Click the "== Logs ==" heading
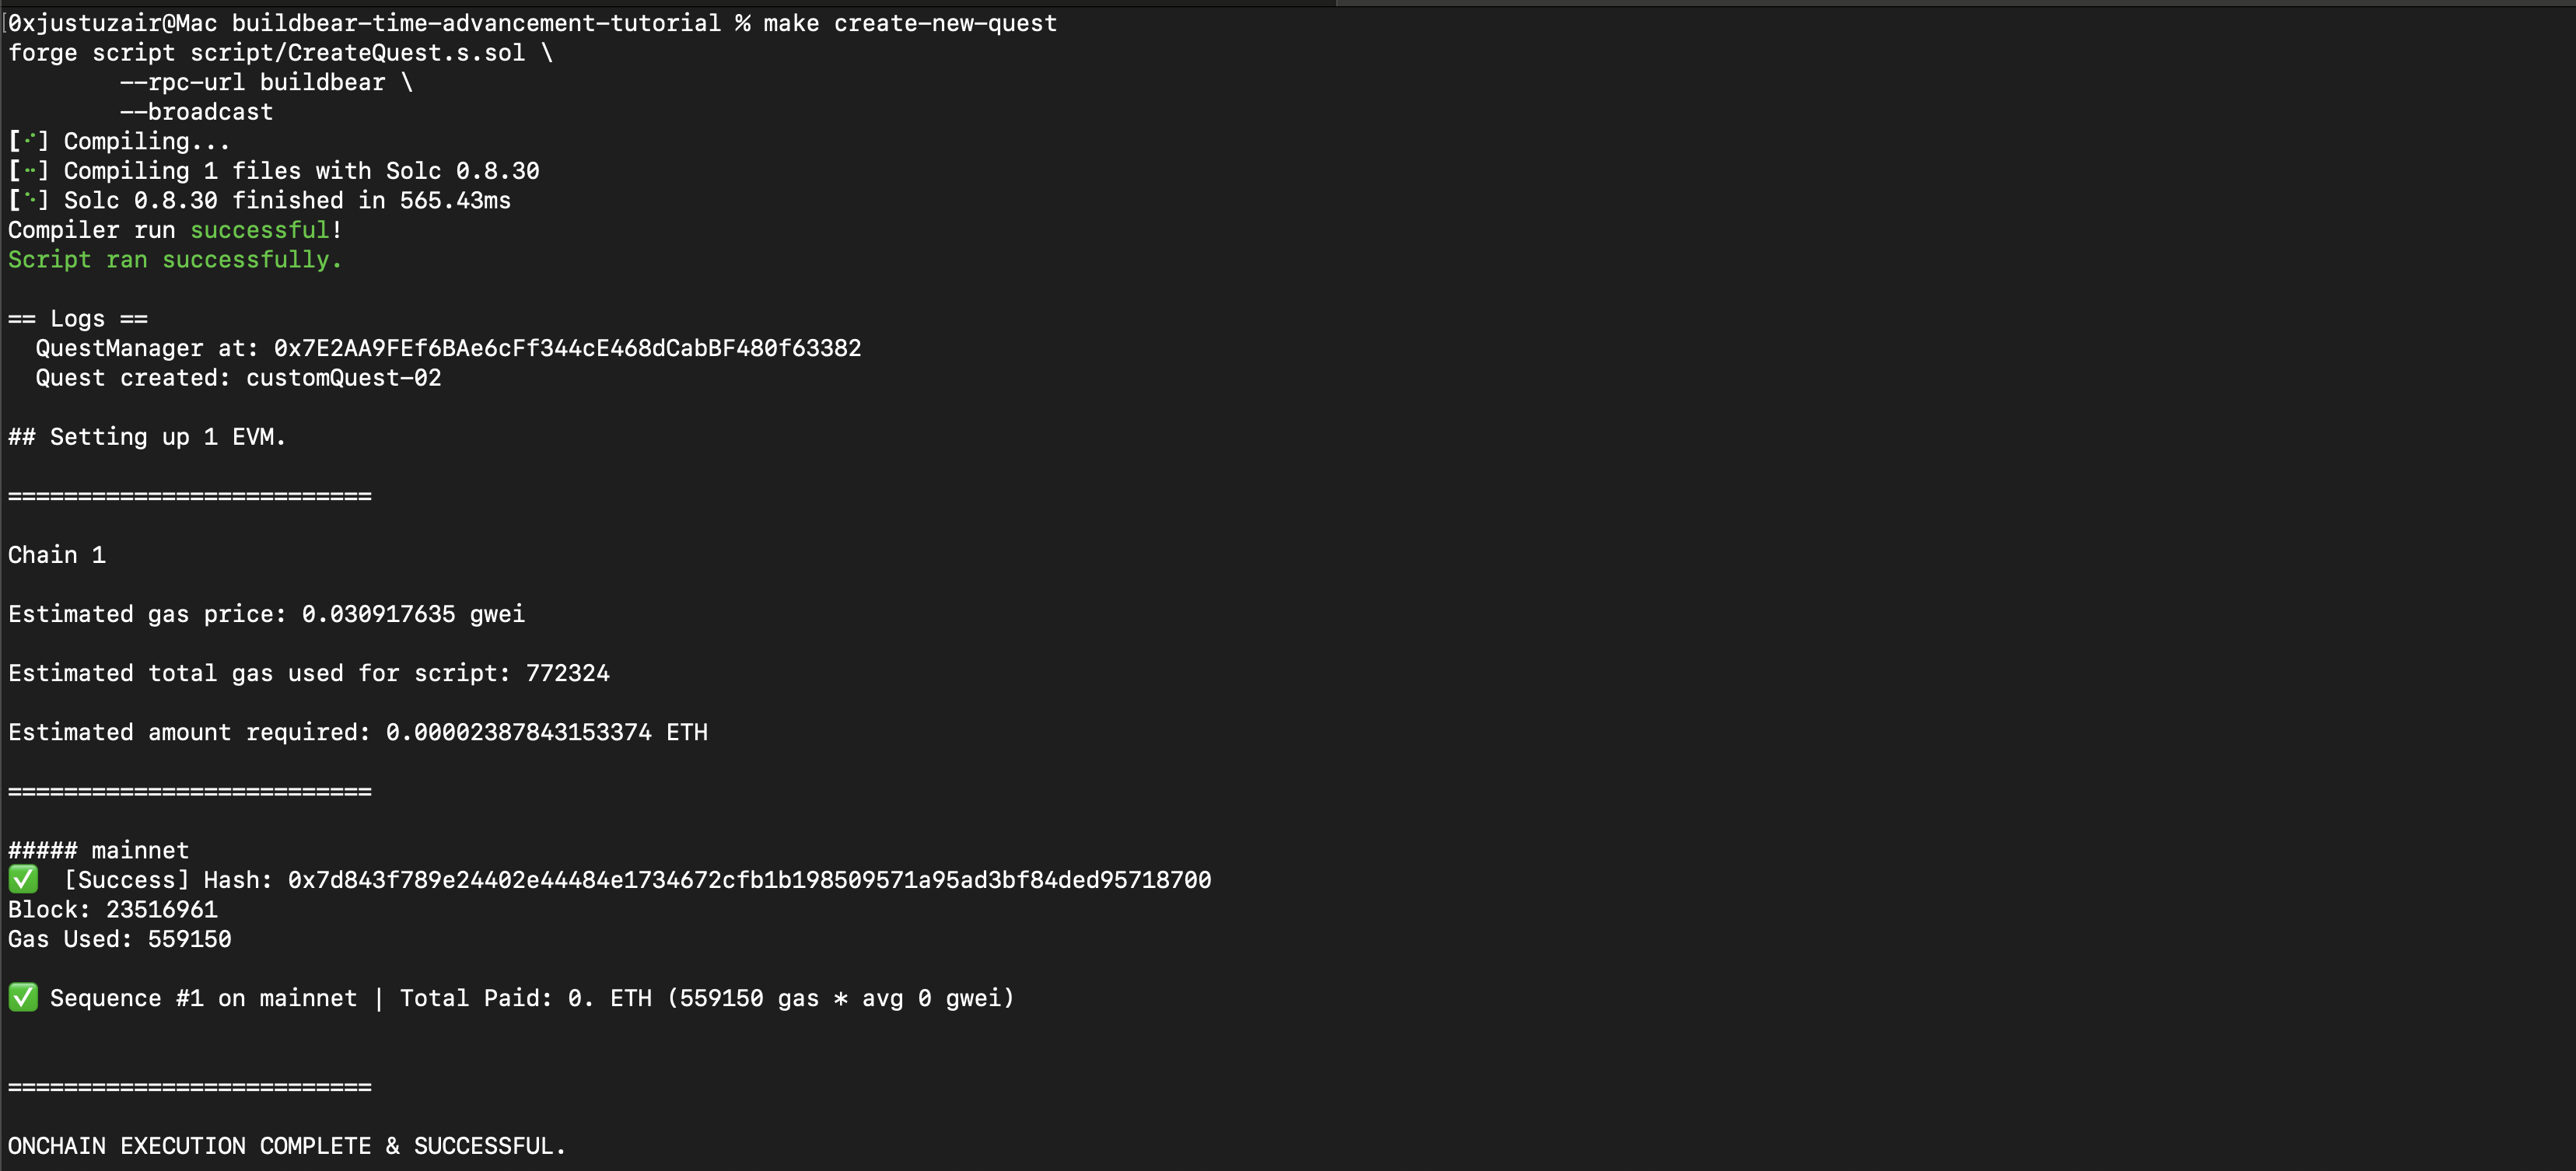The height and width of the screenshot is (1171, 2576). coord(78,319)
